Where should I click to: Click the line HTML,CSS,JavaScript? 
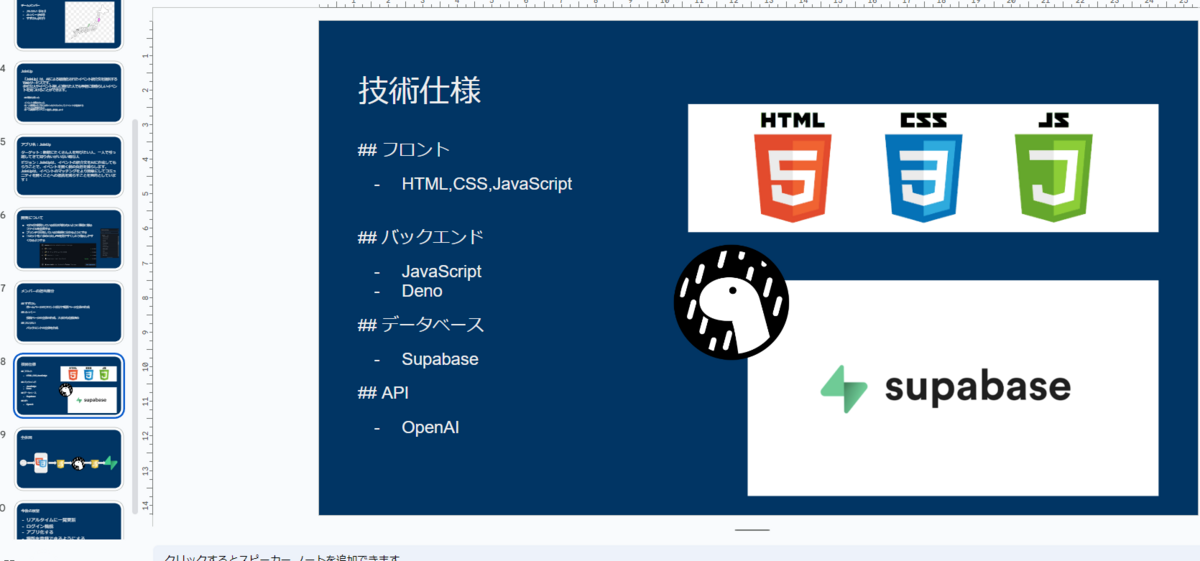[487, 184]
